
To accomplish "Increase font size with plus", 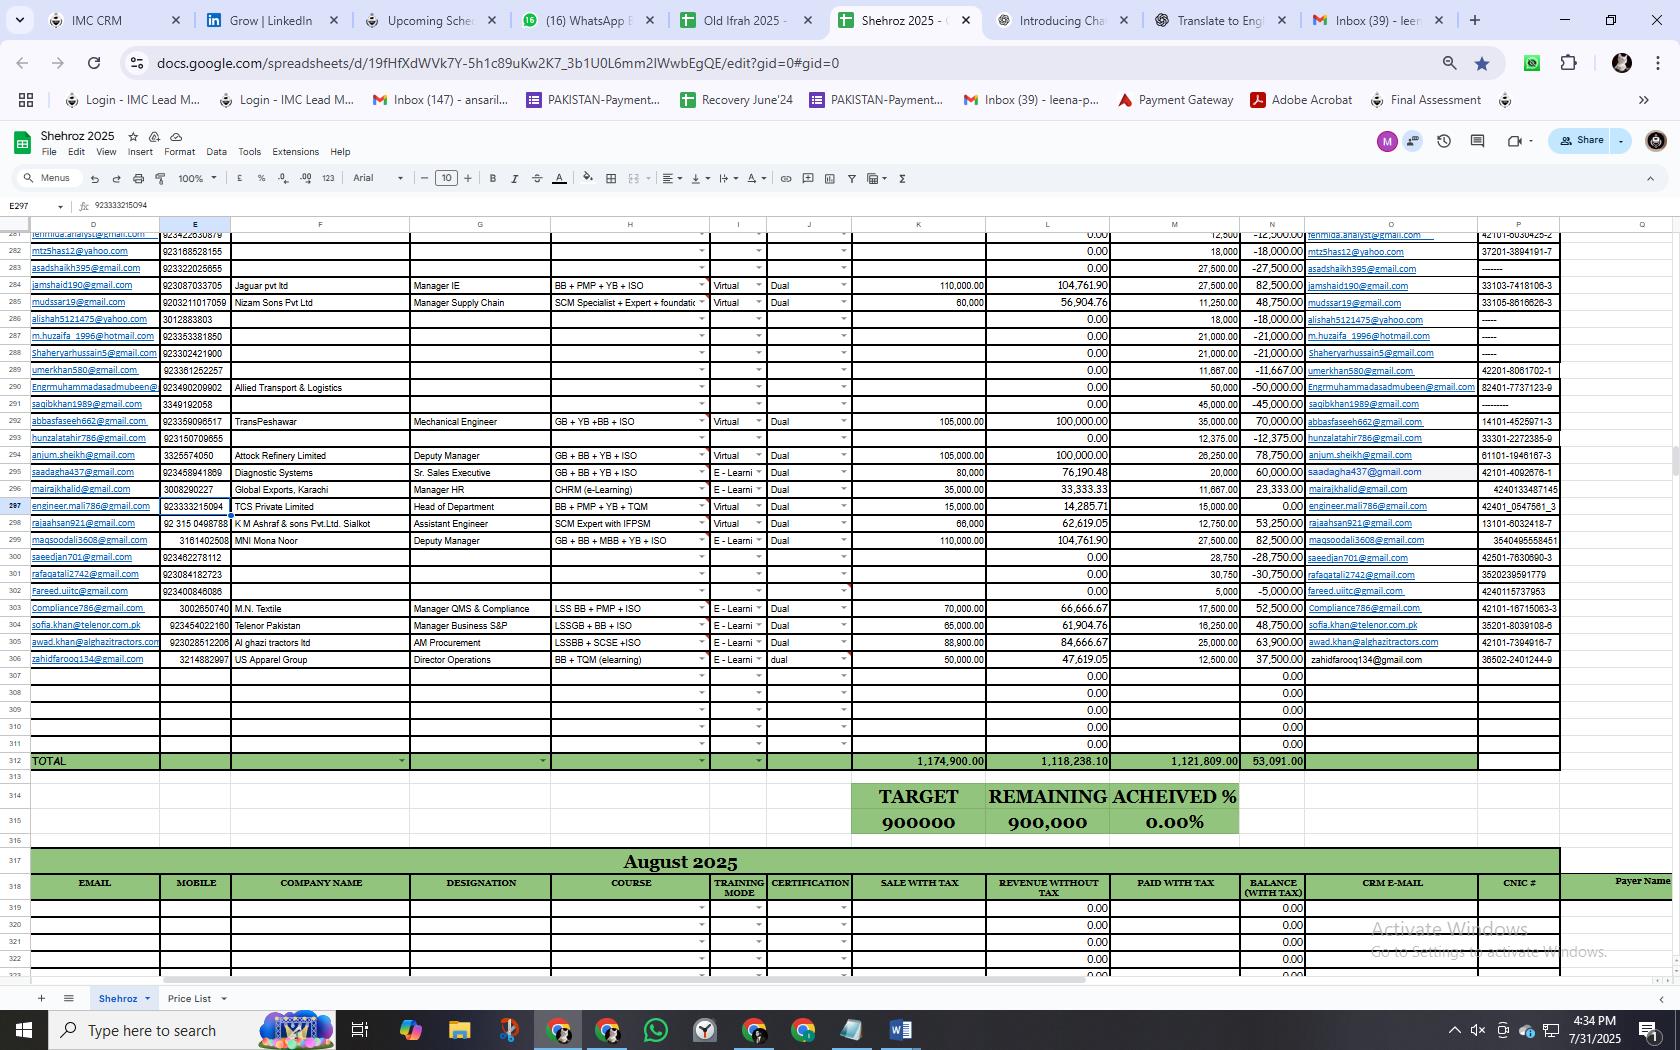I will [468, 179].
